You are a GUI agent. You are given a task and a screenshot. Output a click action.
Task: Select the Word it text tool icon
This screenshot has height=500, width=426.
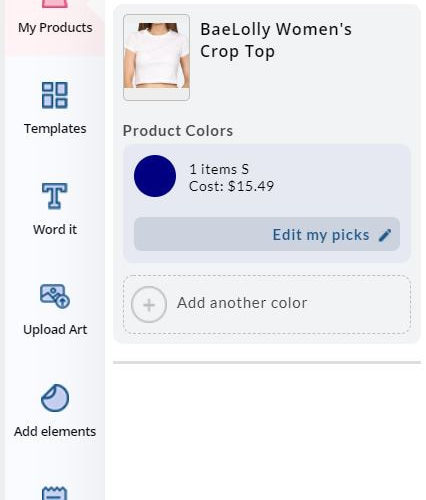[x=55, y=196]
